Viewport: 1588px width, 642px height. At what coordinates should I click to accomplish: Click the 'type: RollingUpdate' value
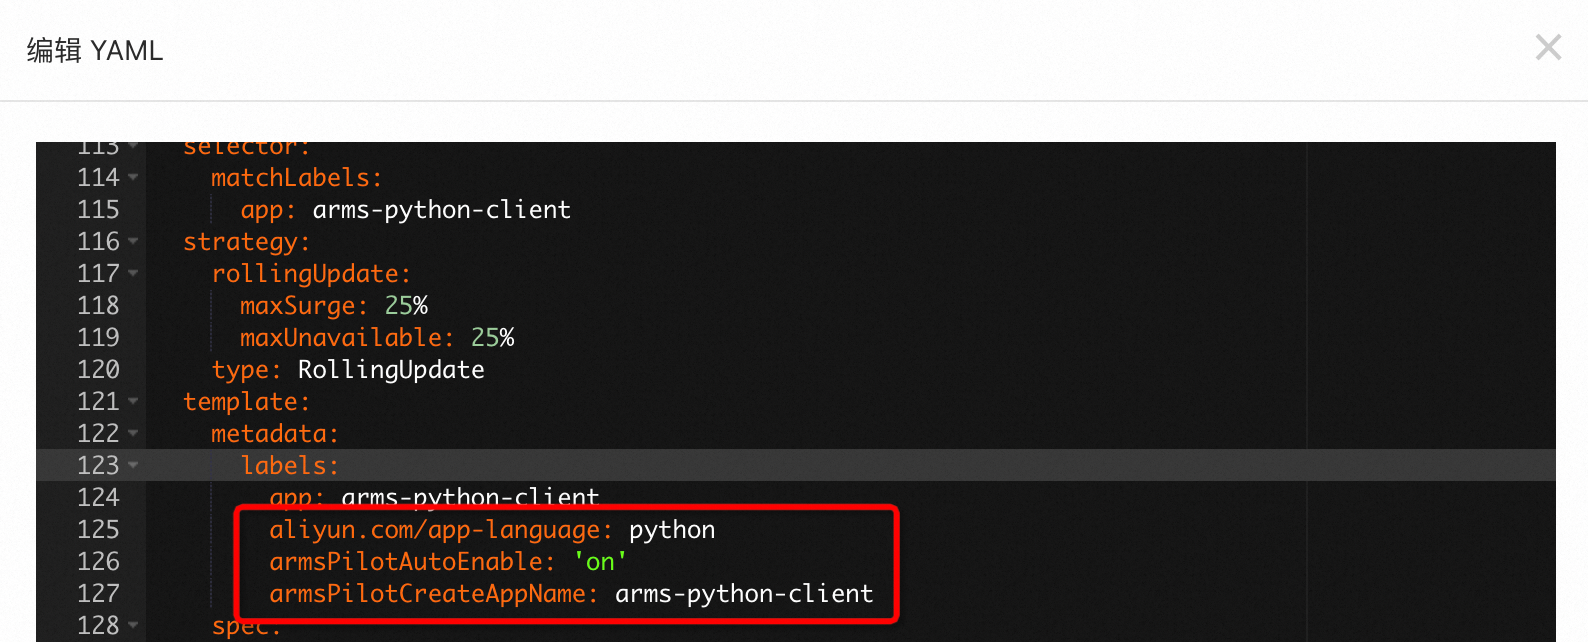pos(391,370)
